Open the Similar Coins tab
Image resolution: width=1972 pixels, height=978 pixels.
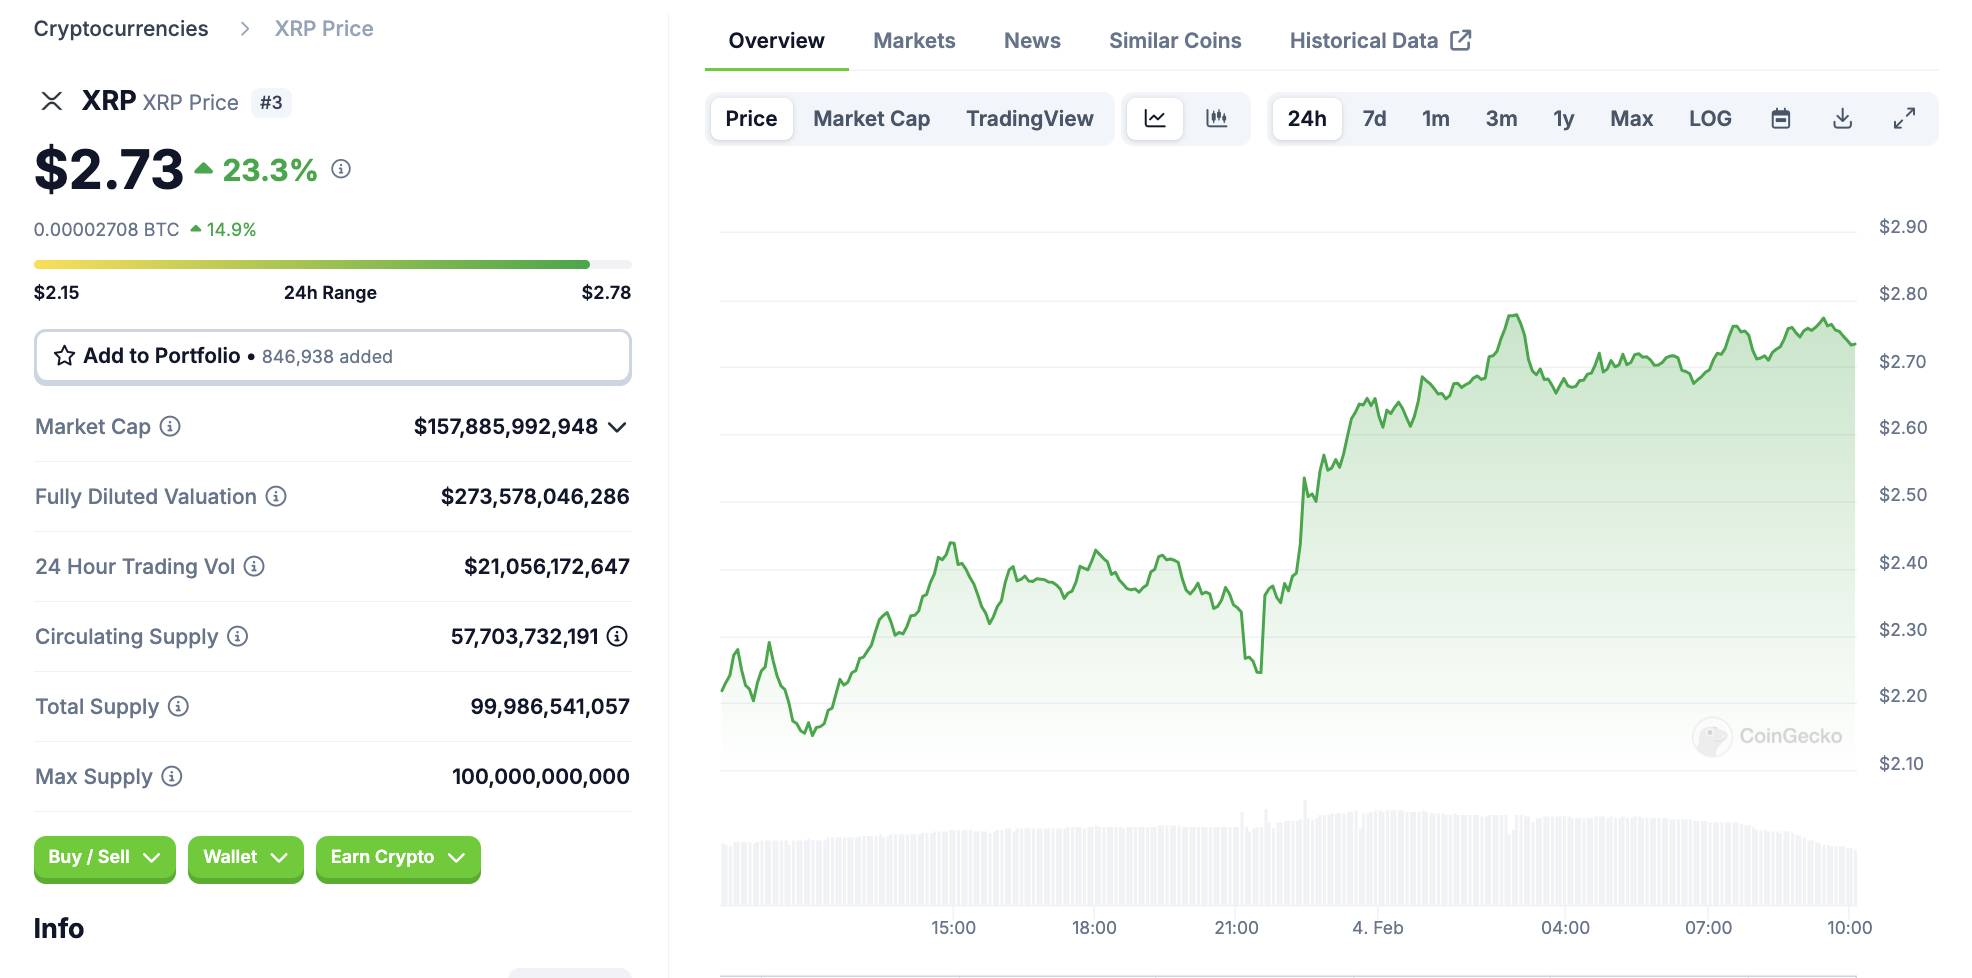(1175, 41)
